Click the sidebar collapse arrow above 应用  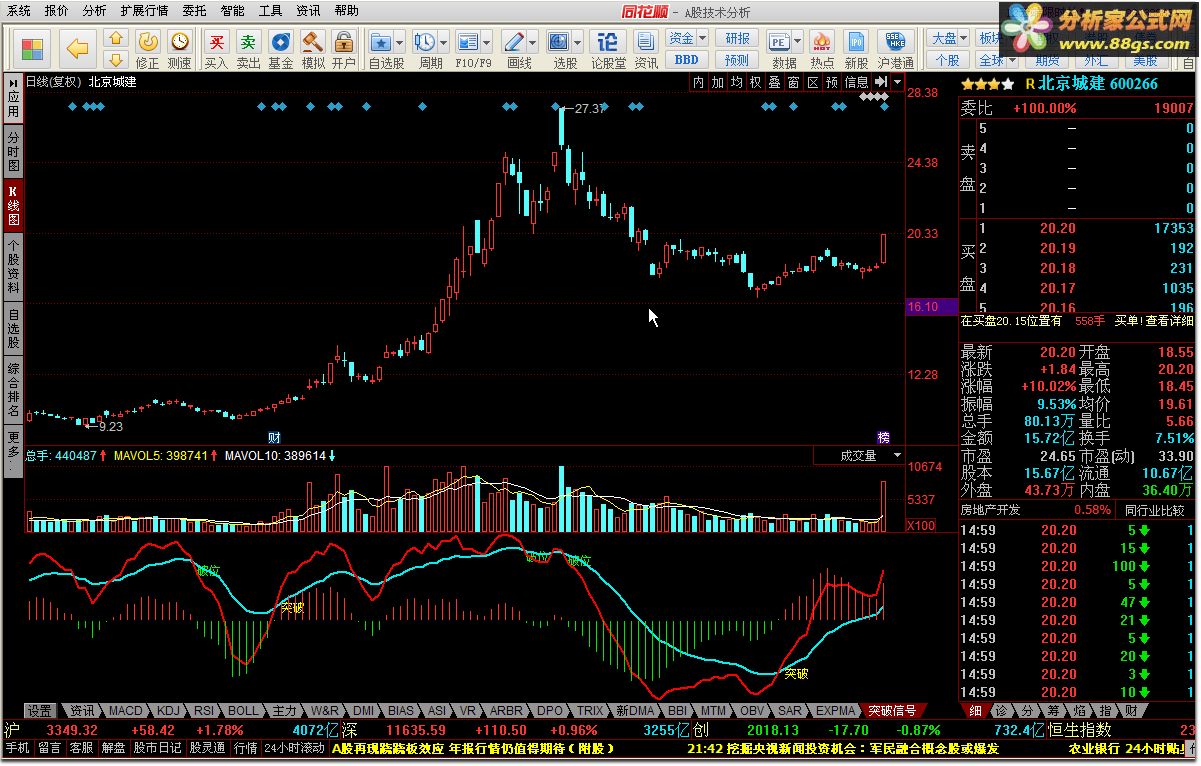13,82
